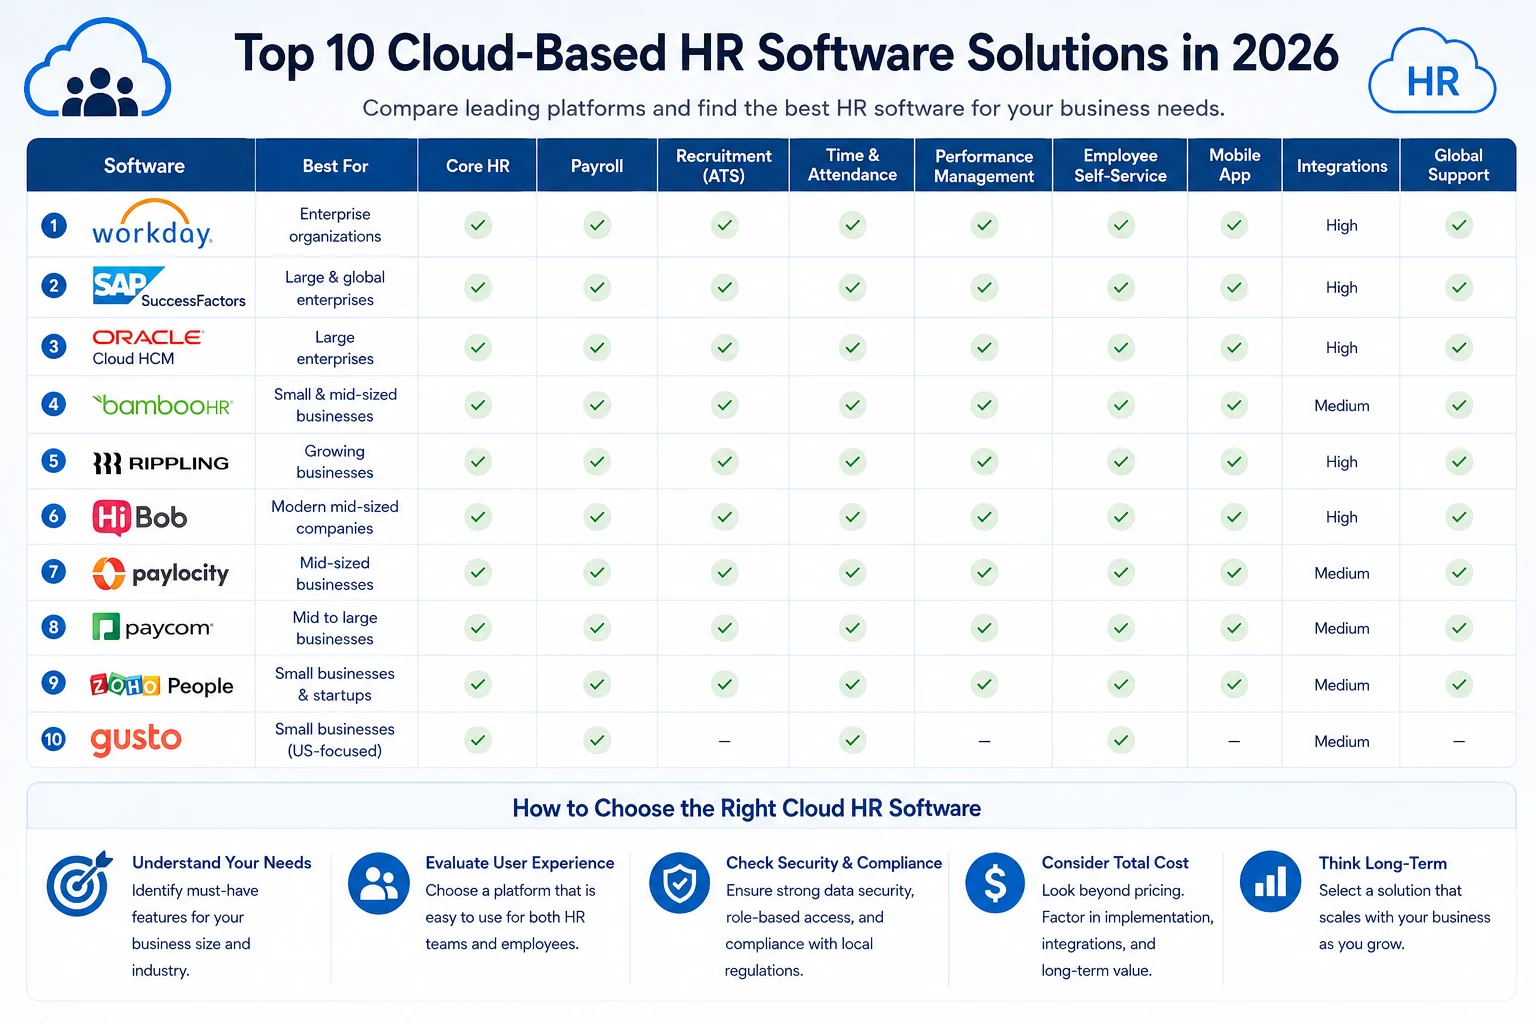
Task: Click the main page title text
Action: tap(786, 54)
